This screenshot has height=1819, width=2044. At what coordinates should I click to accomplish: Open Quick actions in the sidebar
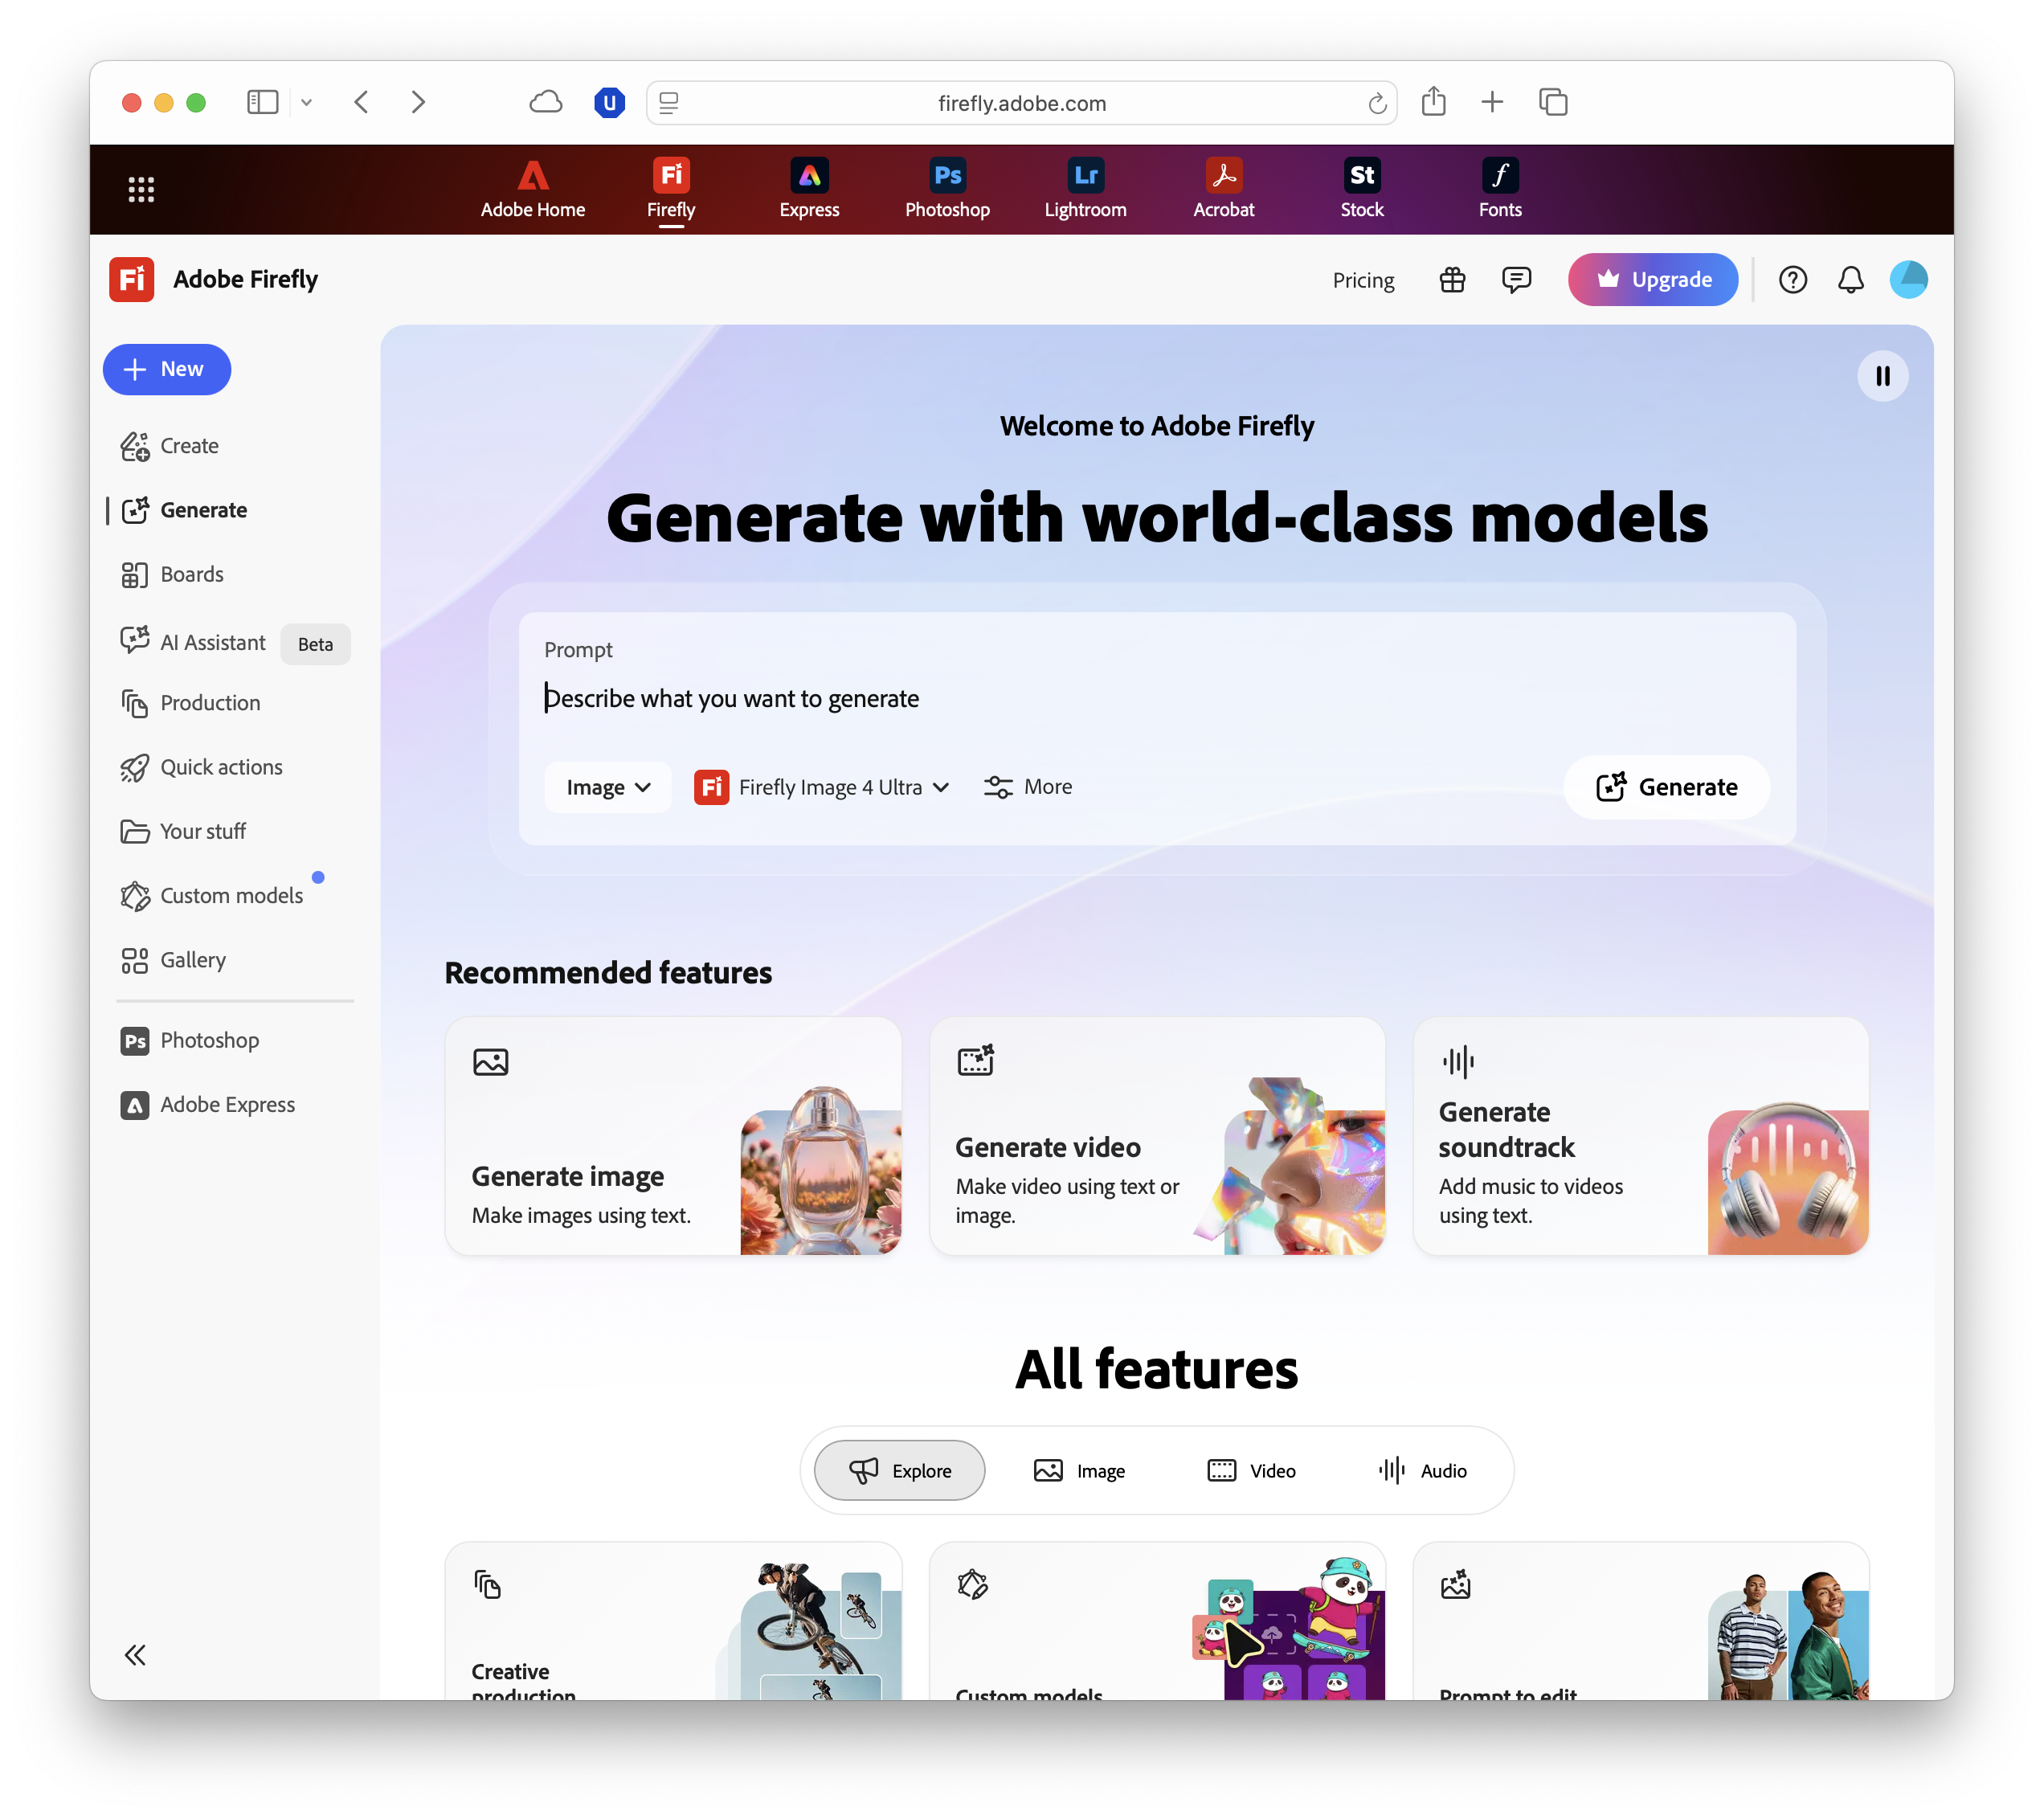coord(201,767)
